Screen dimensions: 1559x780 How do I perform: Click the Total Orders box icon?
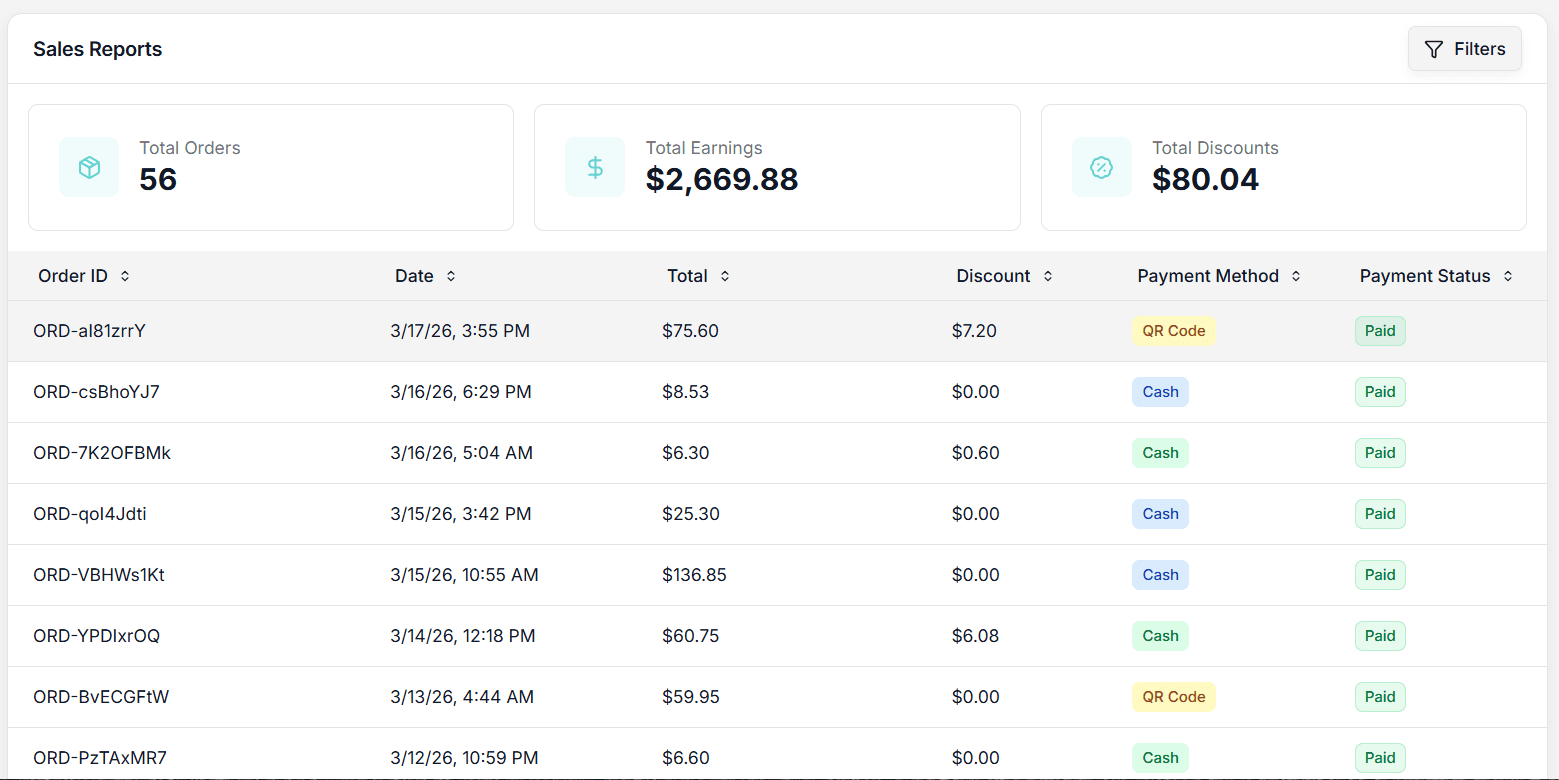[89, 167]
